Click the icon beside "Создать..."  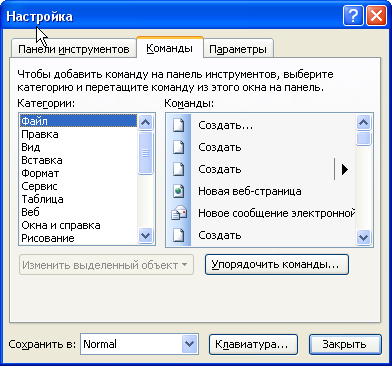179,126
